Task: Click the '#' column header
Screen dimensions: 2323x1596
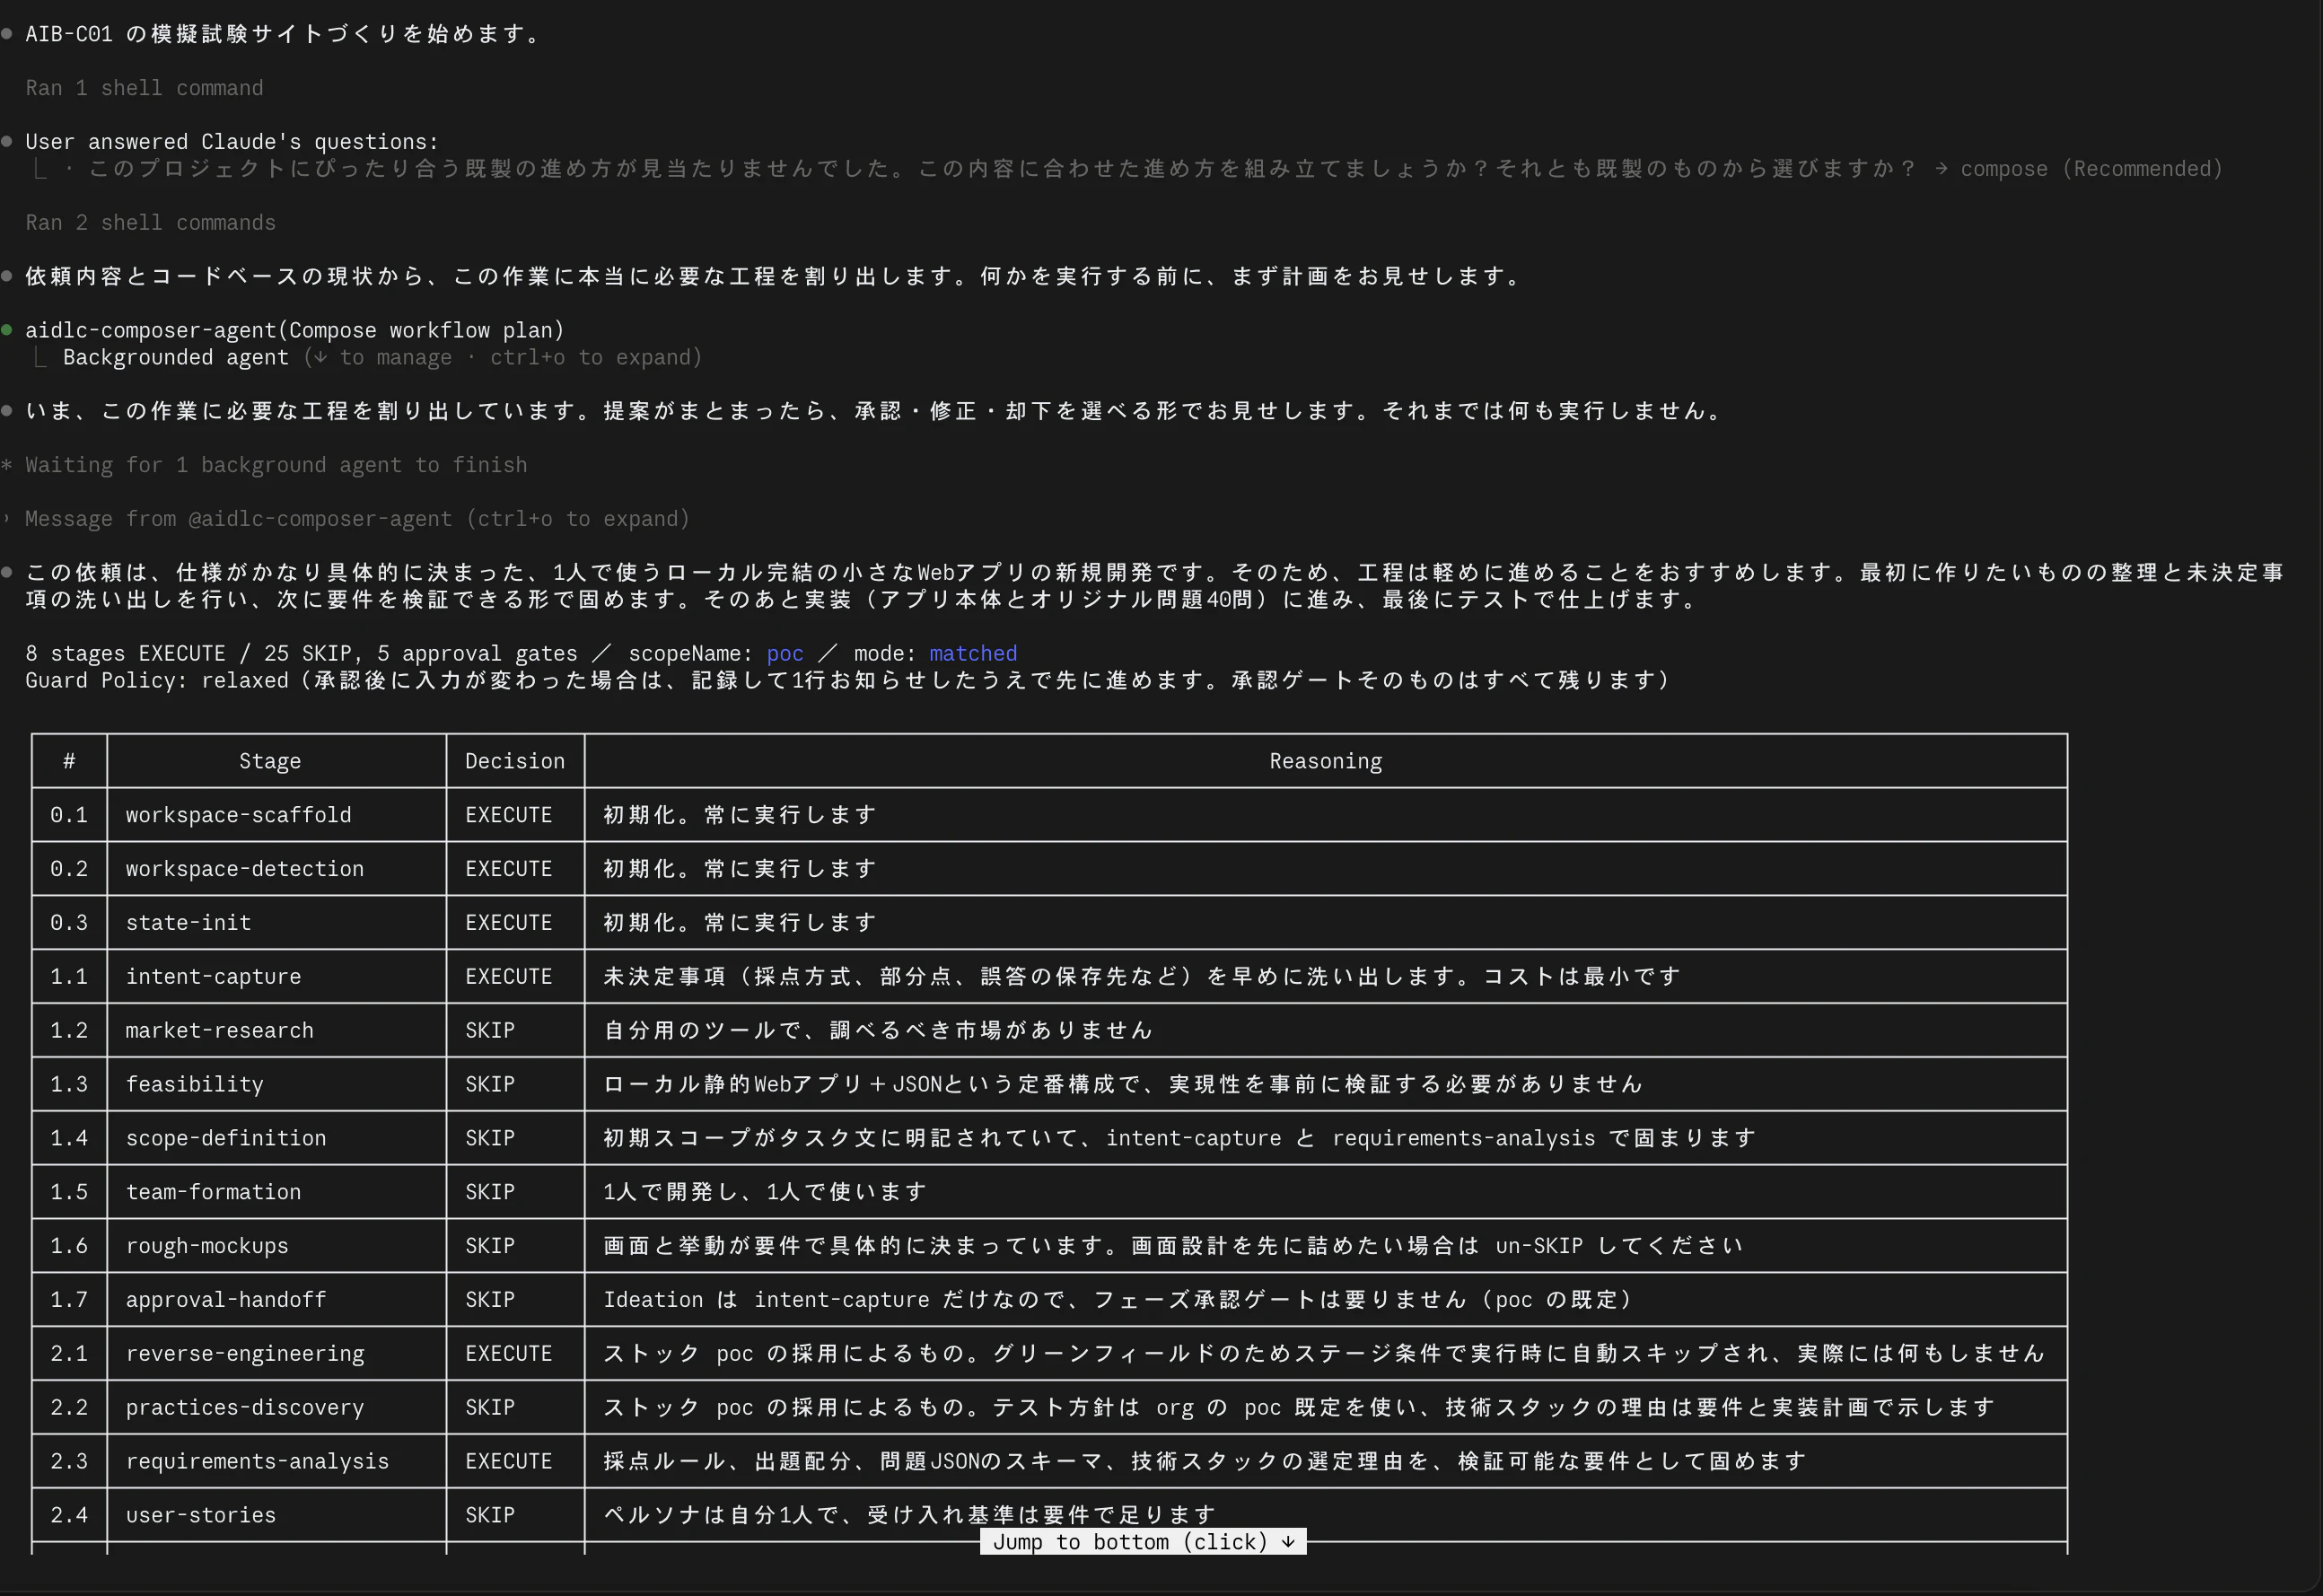Action: 69,761
